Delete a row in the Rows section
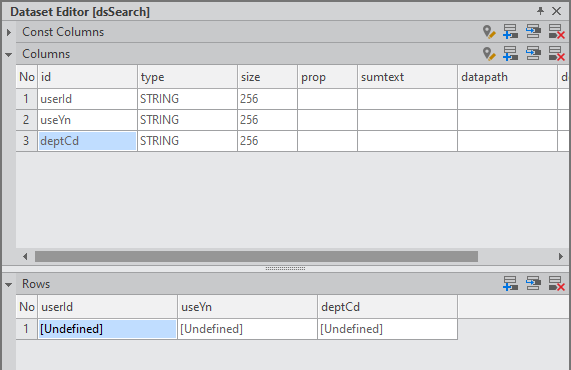 point(556,283)
